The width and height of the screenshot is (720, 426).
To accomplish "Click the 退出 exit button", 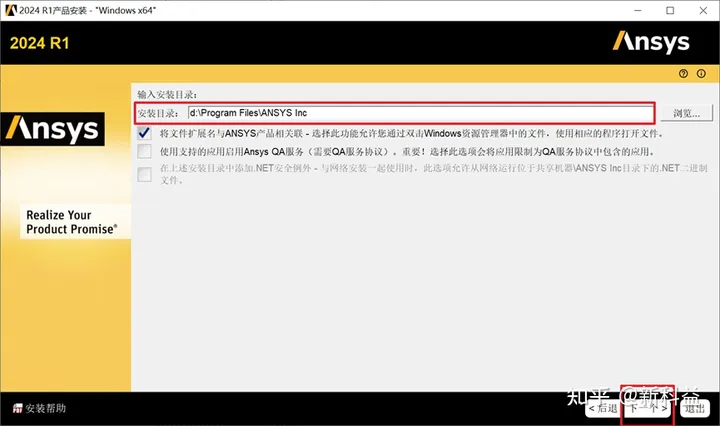I will point(695,408).
